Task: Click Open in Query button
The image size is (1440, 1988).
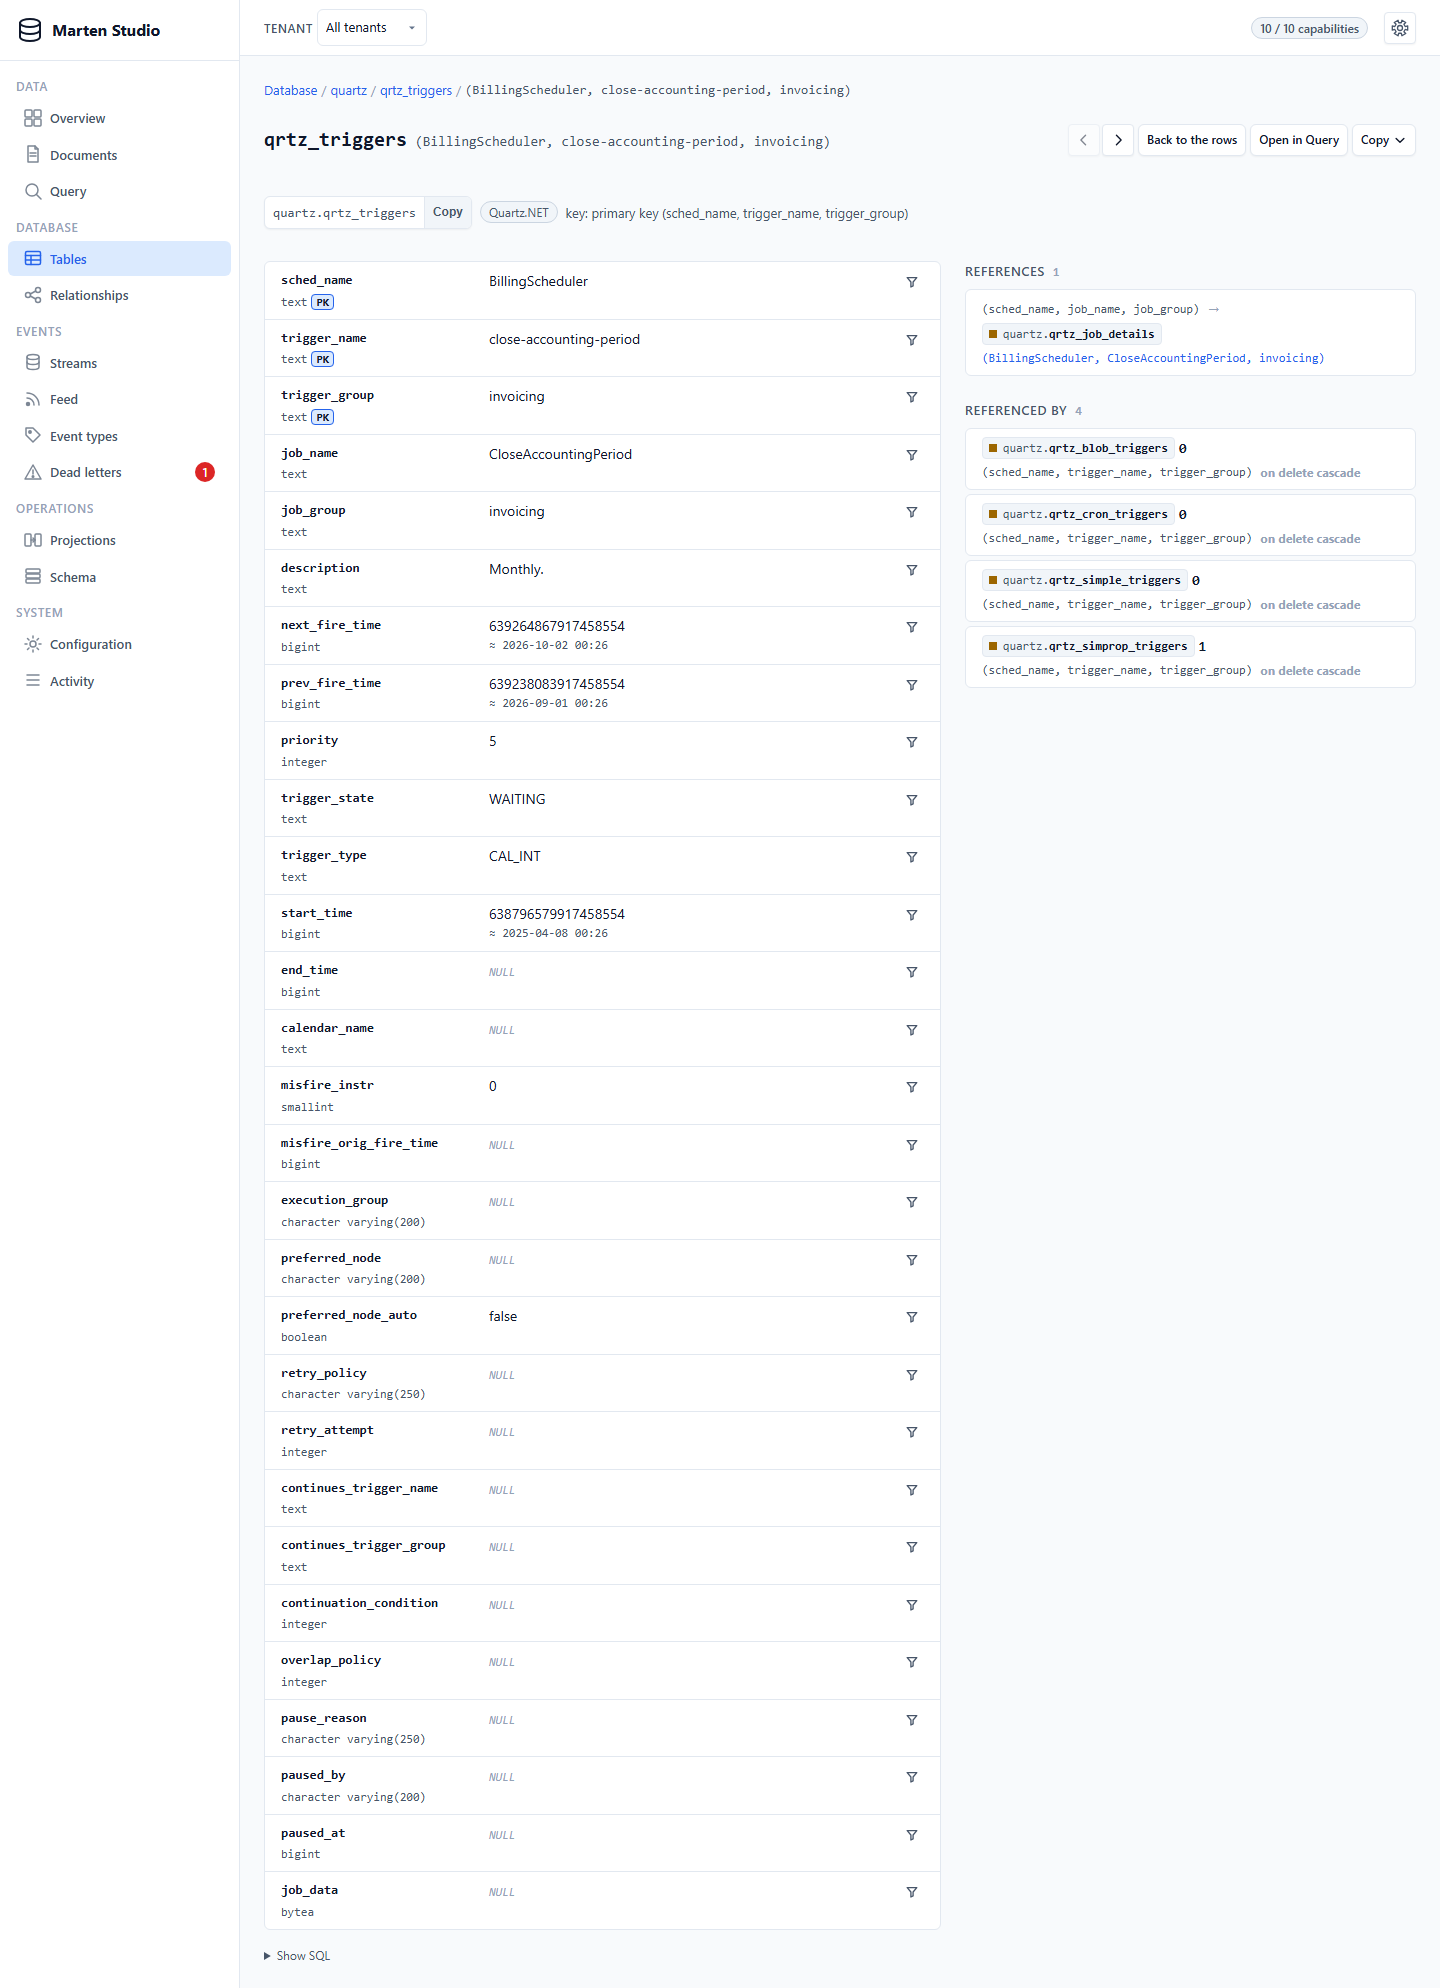Action: pos(1299,140)
